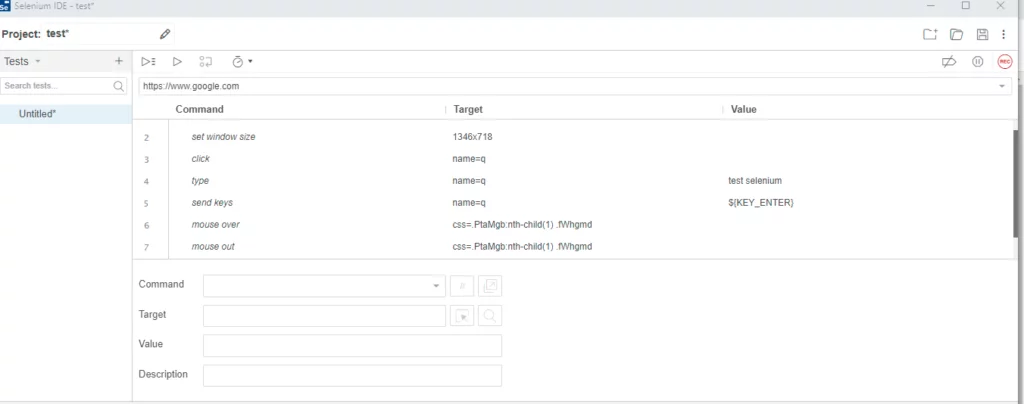Select the set window size command row
This screenshot has width=1024, height=404.
575,137
